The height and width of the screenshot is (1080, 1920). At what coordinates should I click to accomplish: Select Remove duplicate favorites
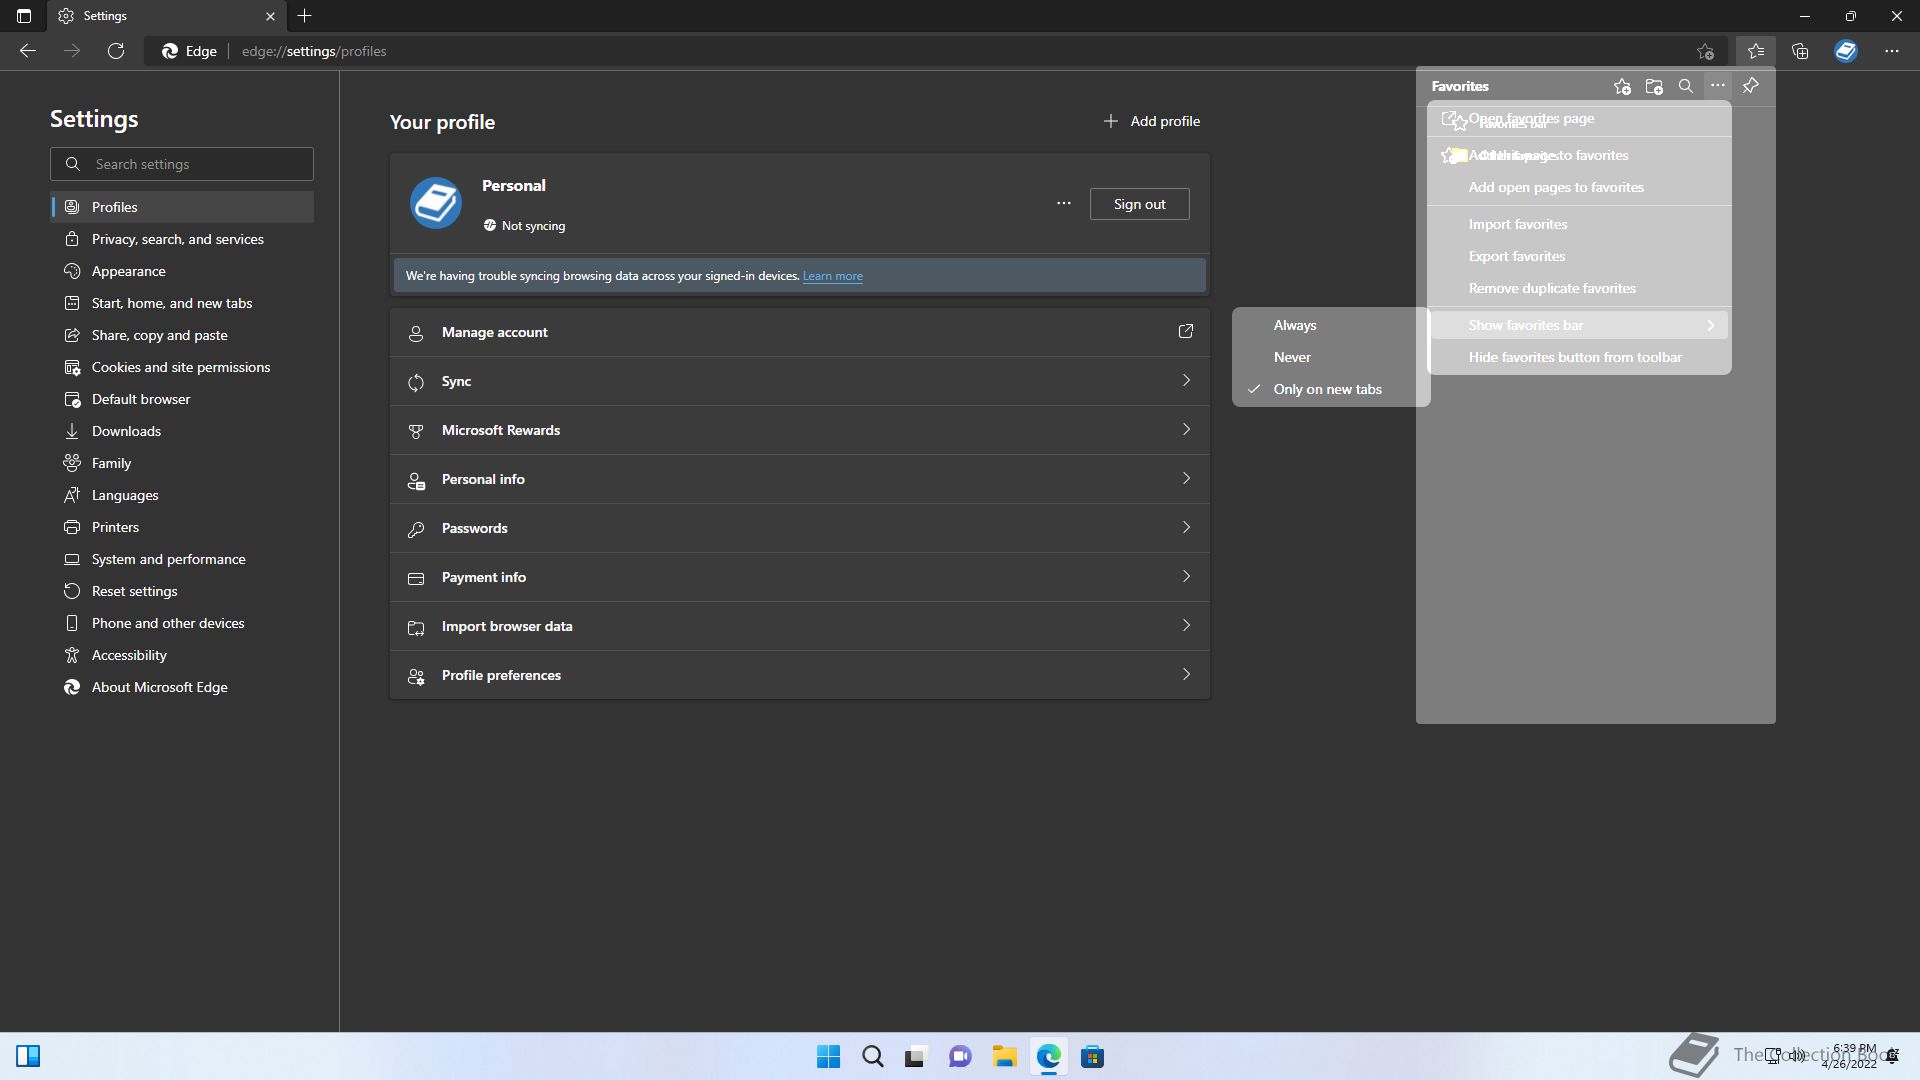coord(1579,288)
